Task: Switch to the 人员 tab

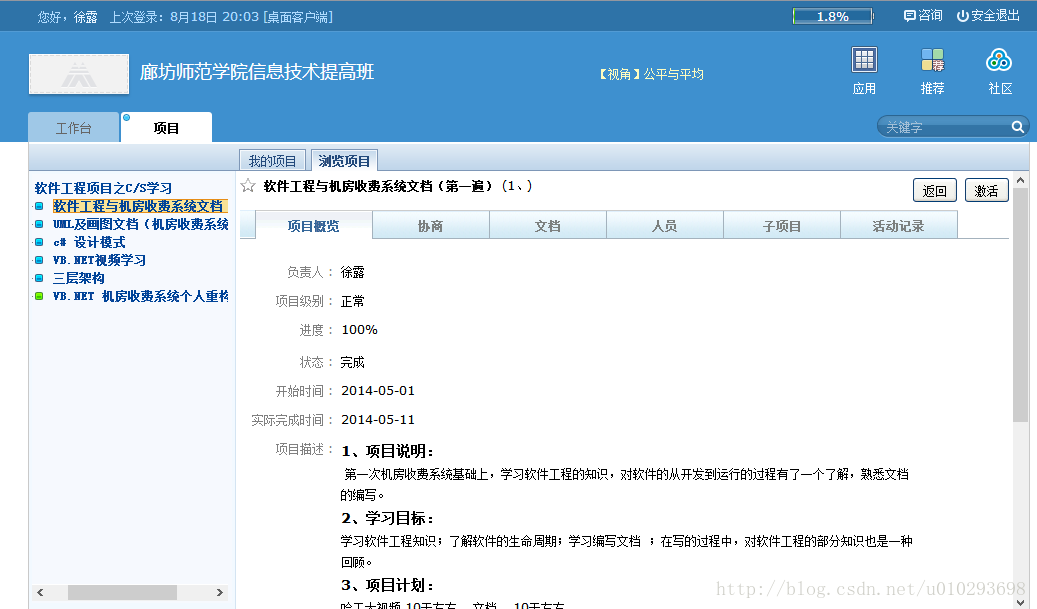Action: [665, 225]
